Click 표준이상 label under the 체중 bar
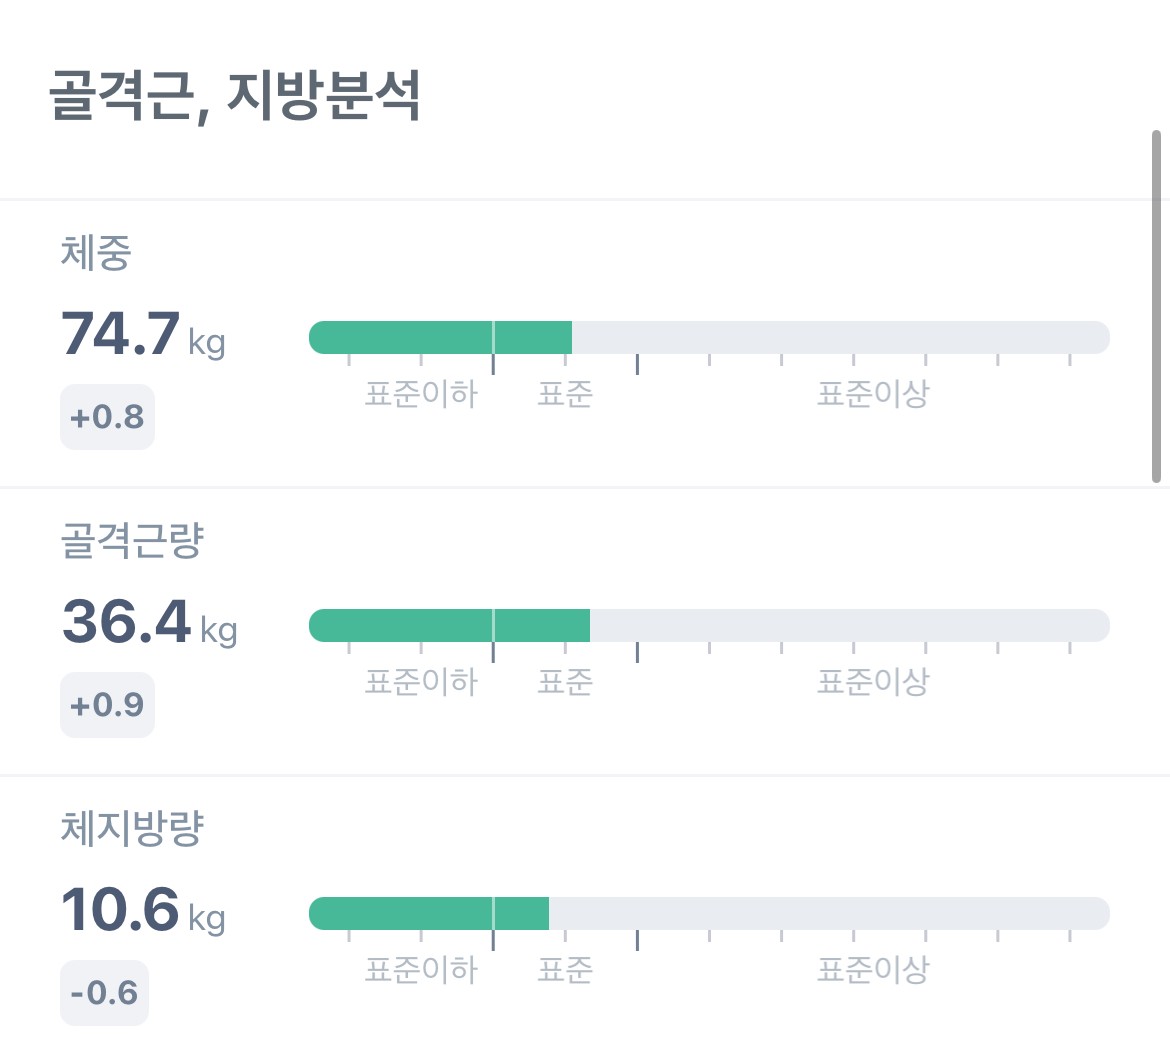 click(873, 394)
